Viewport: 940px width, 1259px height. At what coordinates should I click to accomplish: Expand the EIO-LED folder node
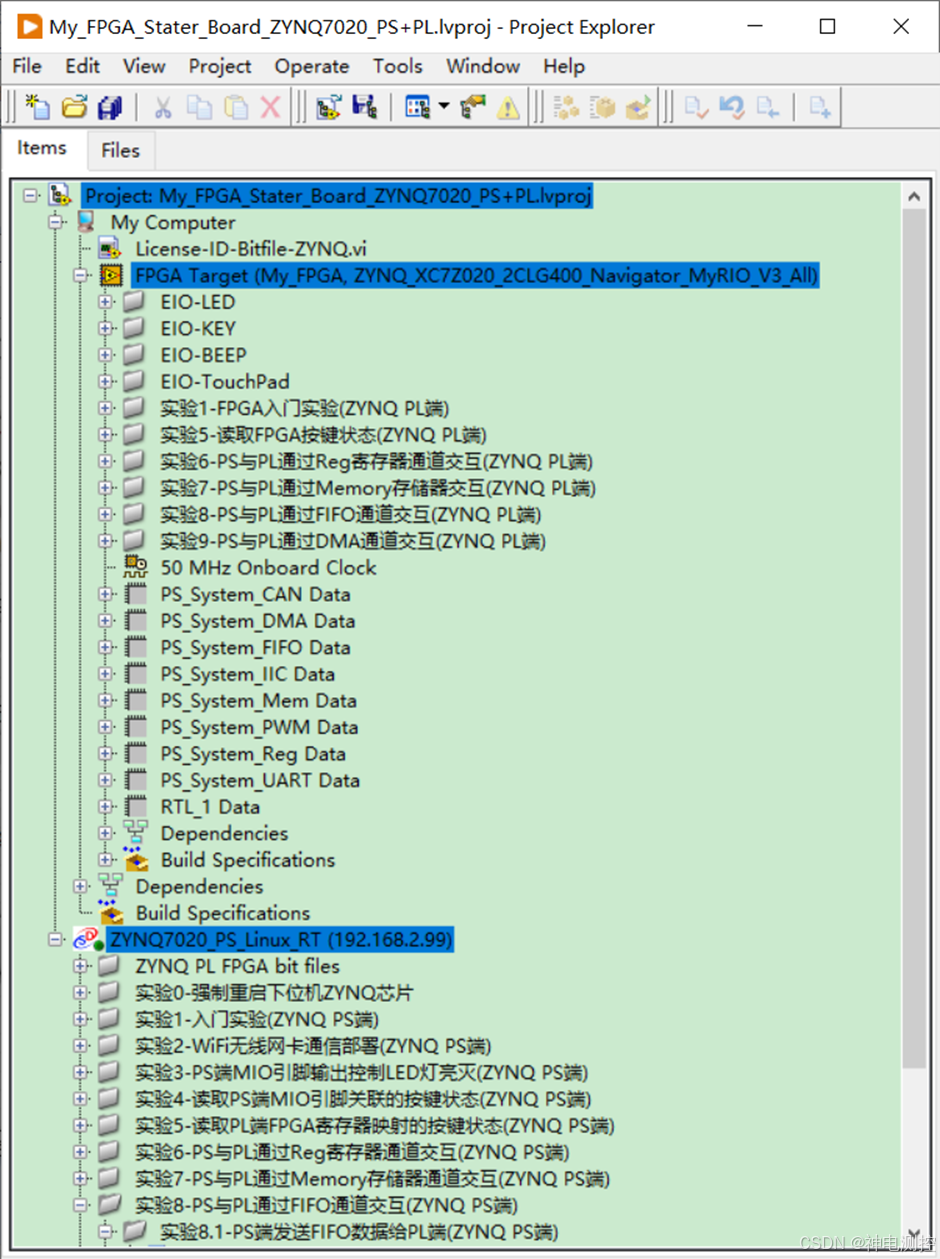105,302
